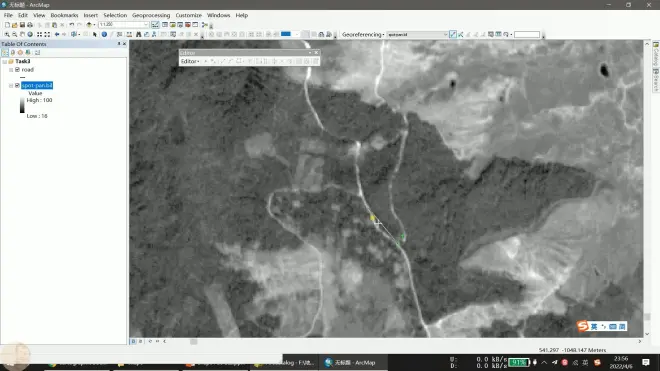Viewport: 660px width, 371px height.
Task: Open a map file with Open icon
Action: [15, 25]
